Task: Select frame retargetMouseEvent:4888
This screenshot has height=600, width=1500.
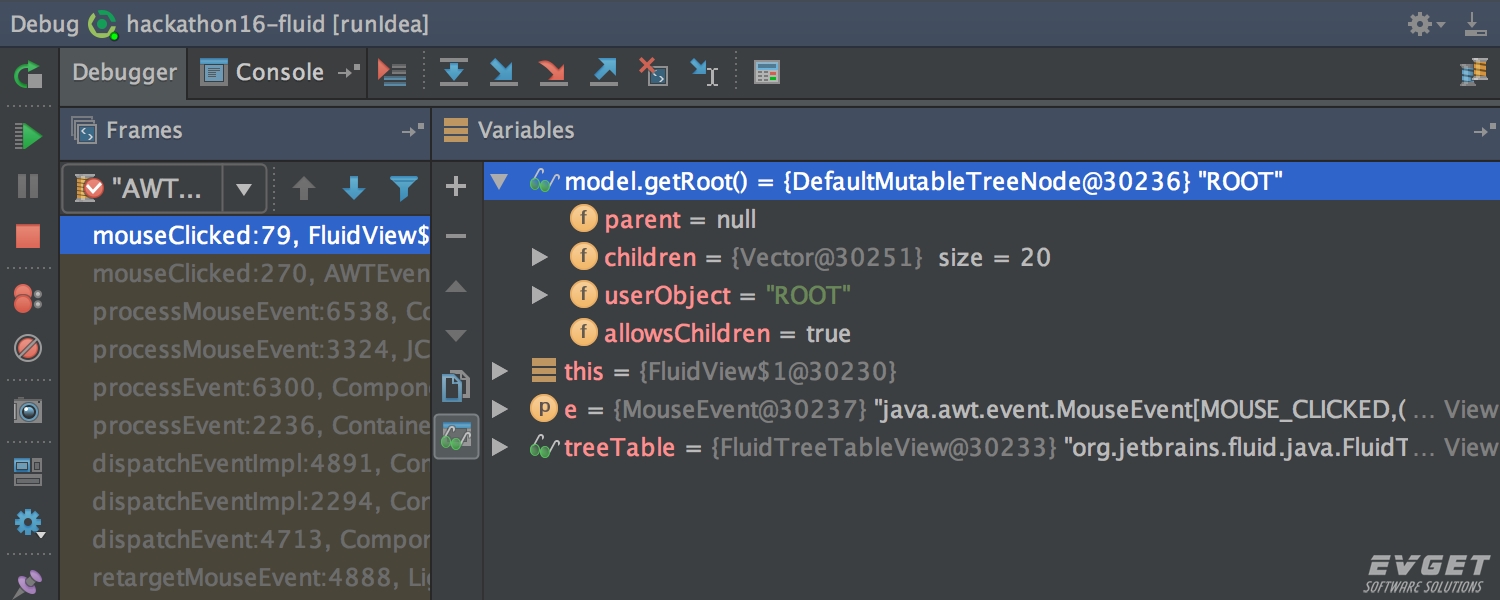Action: [x=245, y=578]
